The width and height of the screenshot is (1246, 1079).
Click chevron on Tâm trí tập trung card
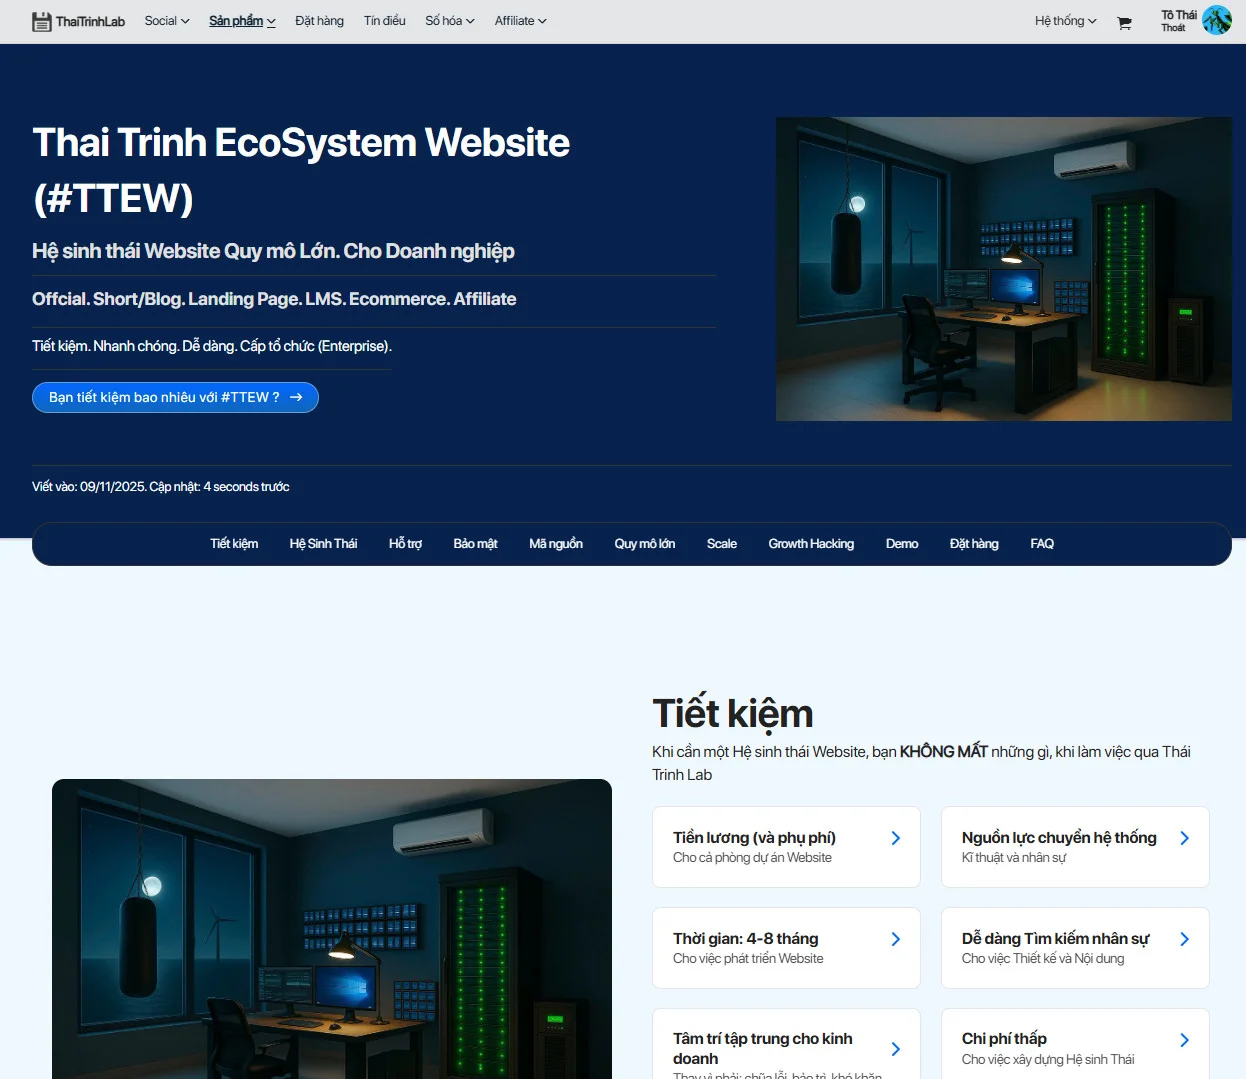[896, 1049]
